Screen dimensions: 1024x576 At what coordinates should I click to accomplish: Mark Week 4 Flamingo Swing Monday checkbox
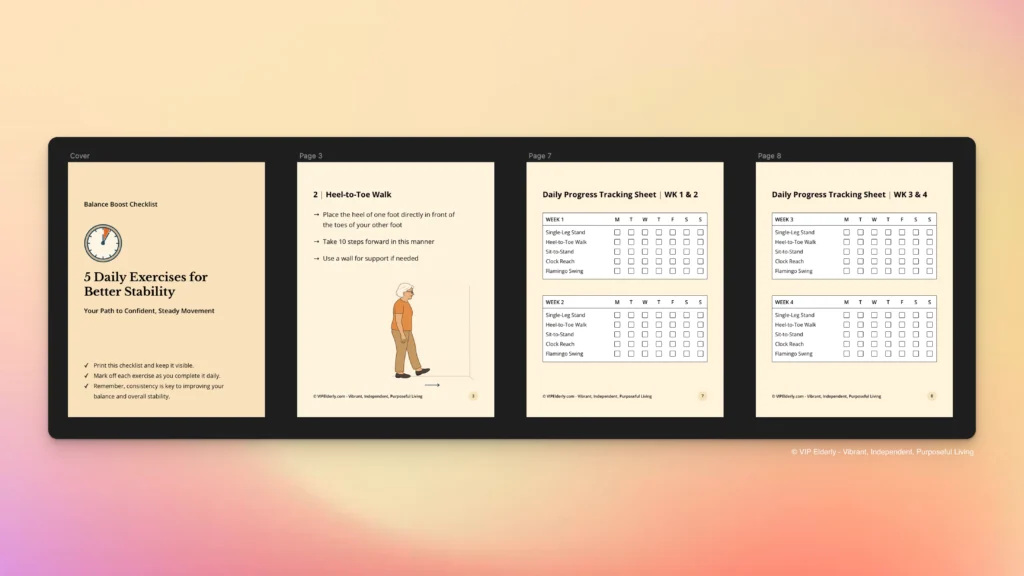pyautogui.click(x=846, y=354)
